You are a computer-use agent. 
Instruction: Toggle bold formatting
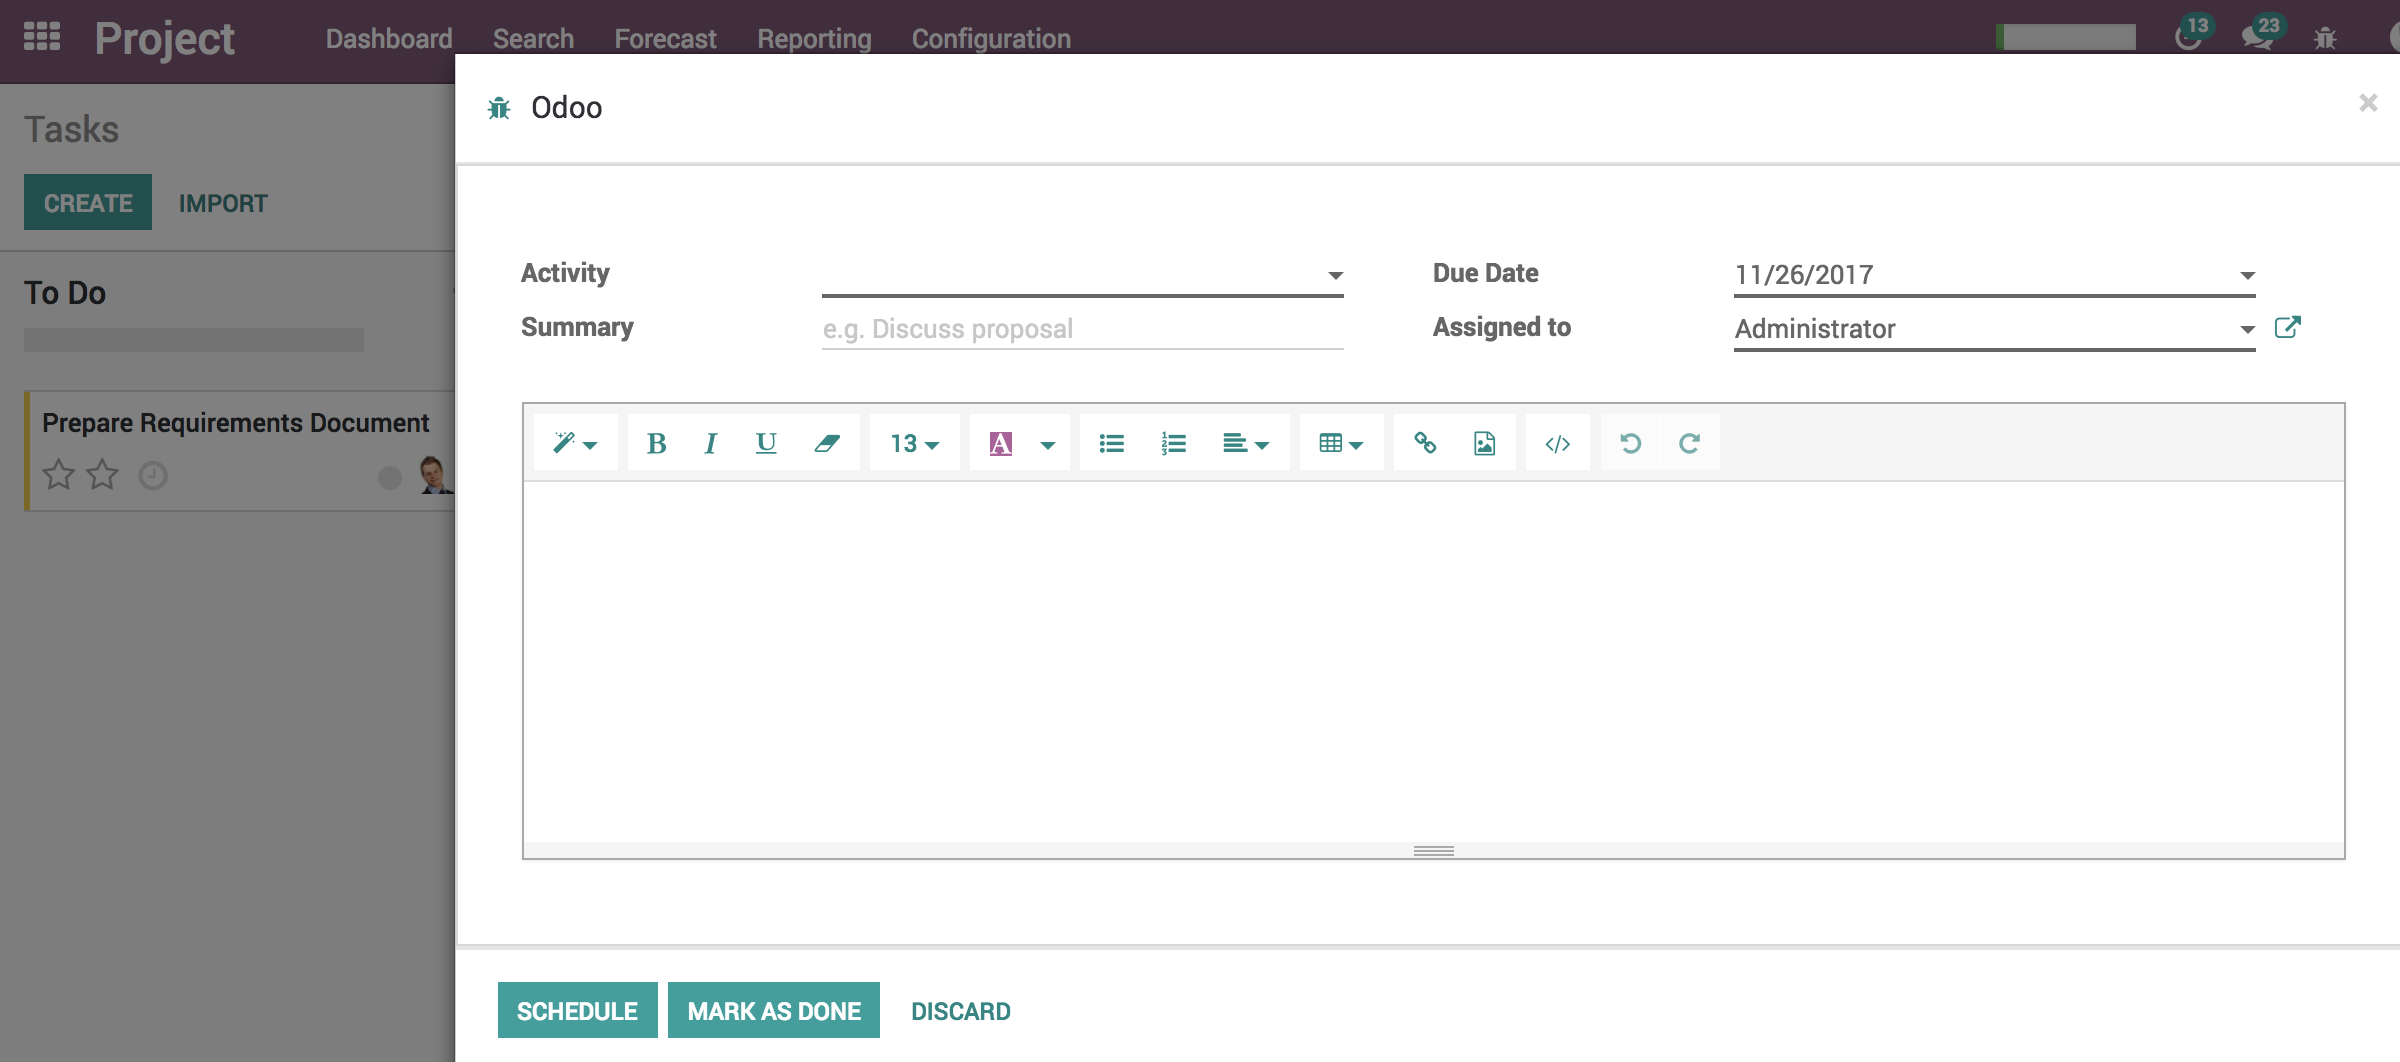tap(656, 443)
